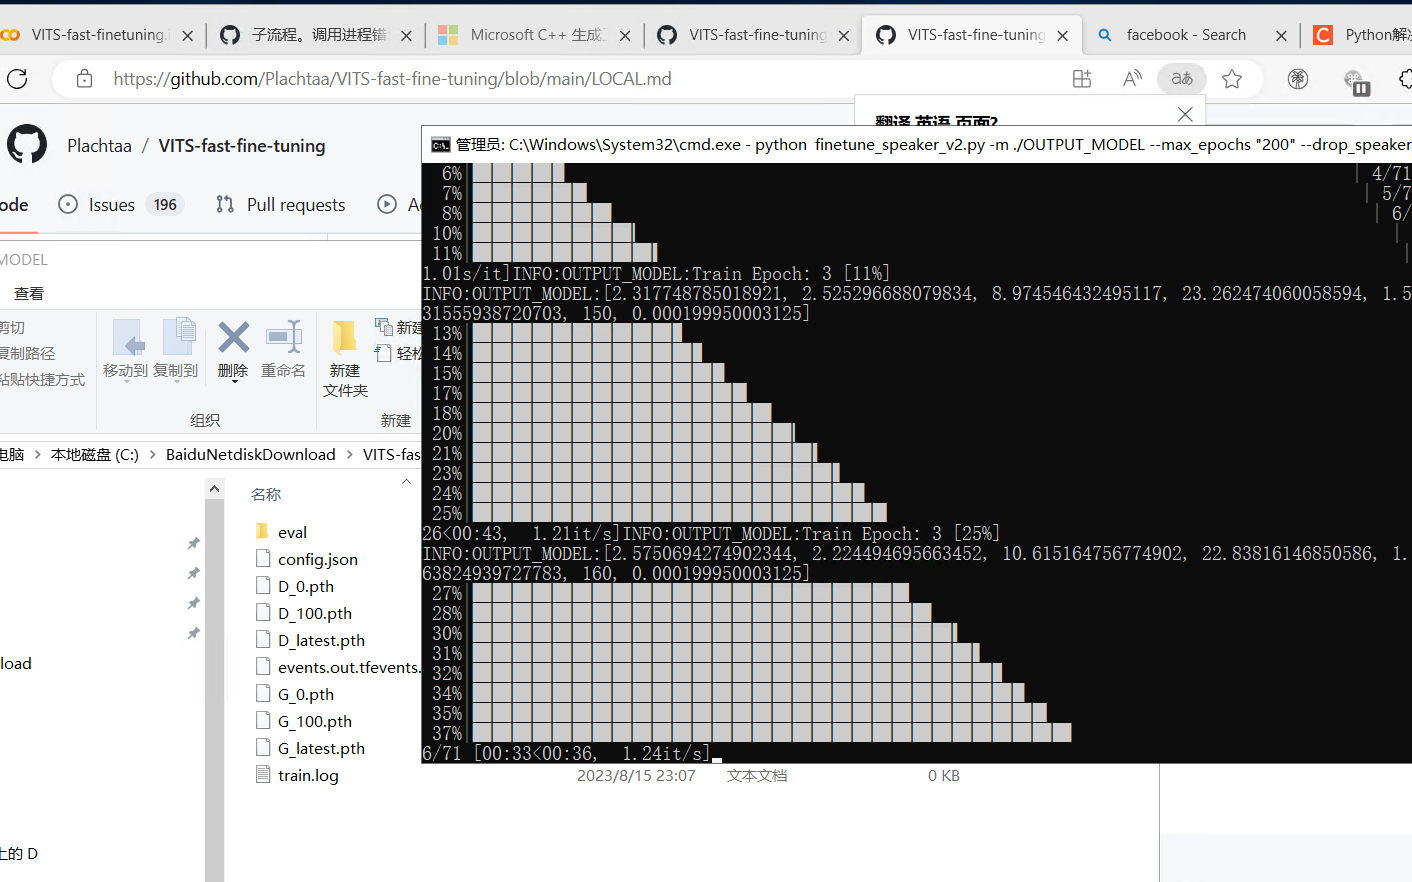Click the Issues count badge 196
The height and width of the screenshot is (882, 1412).
pos(165,204)
